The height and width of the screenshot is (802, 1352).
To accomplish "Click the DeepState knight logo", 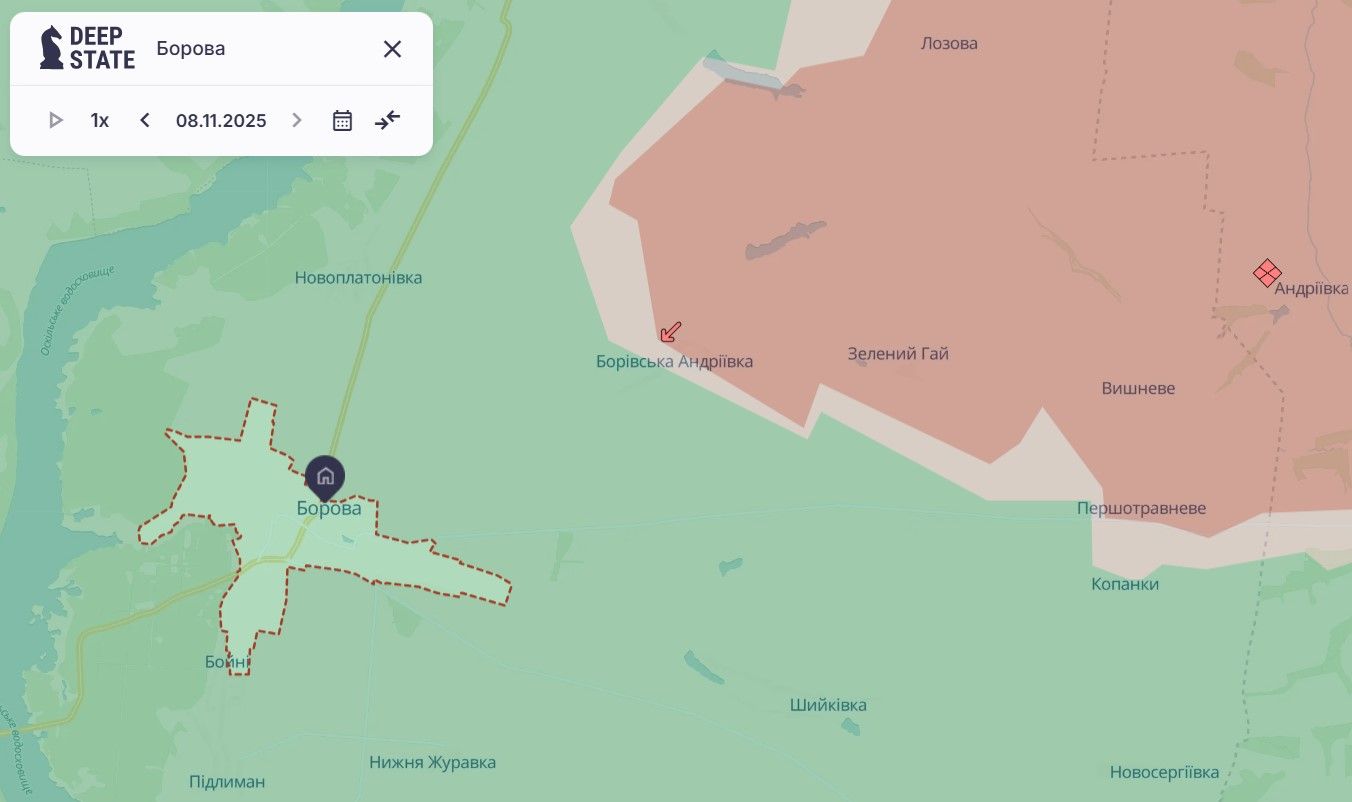I will [x=52, y=48].
